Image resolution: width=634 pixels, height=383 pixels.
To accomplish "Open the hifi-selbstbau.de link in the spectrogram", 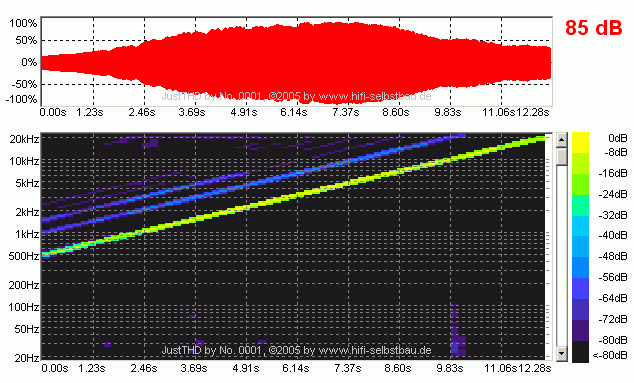I will coord(375,350).
